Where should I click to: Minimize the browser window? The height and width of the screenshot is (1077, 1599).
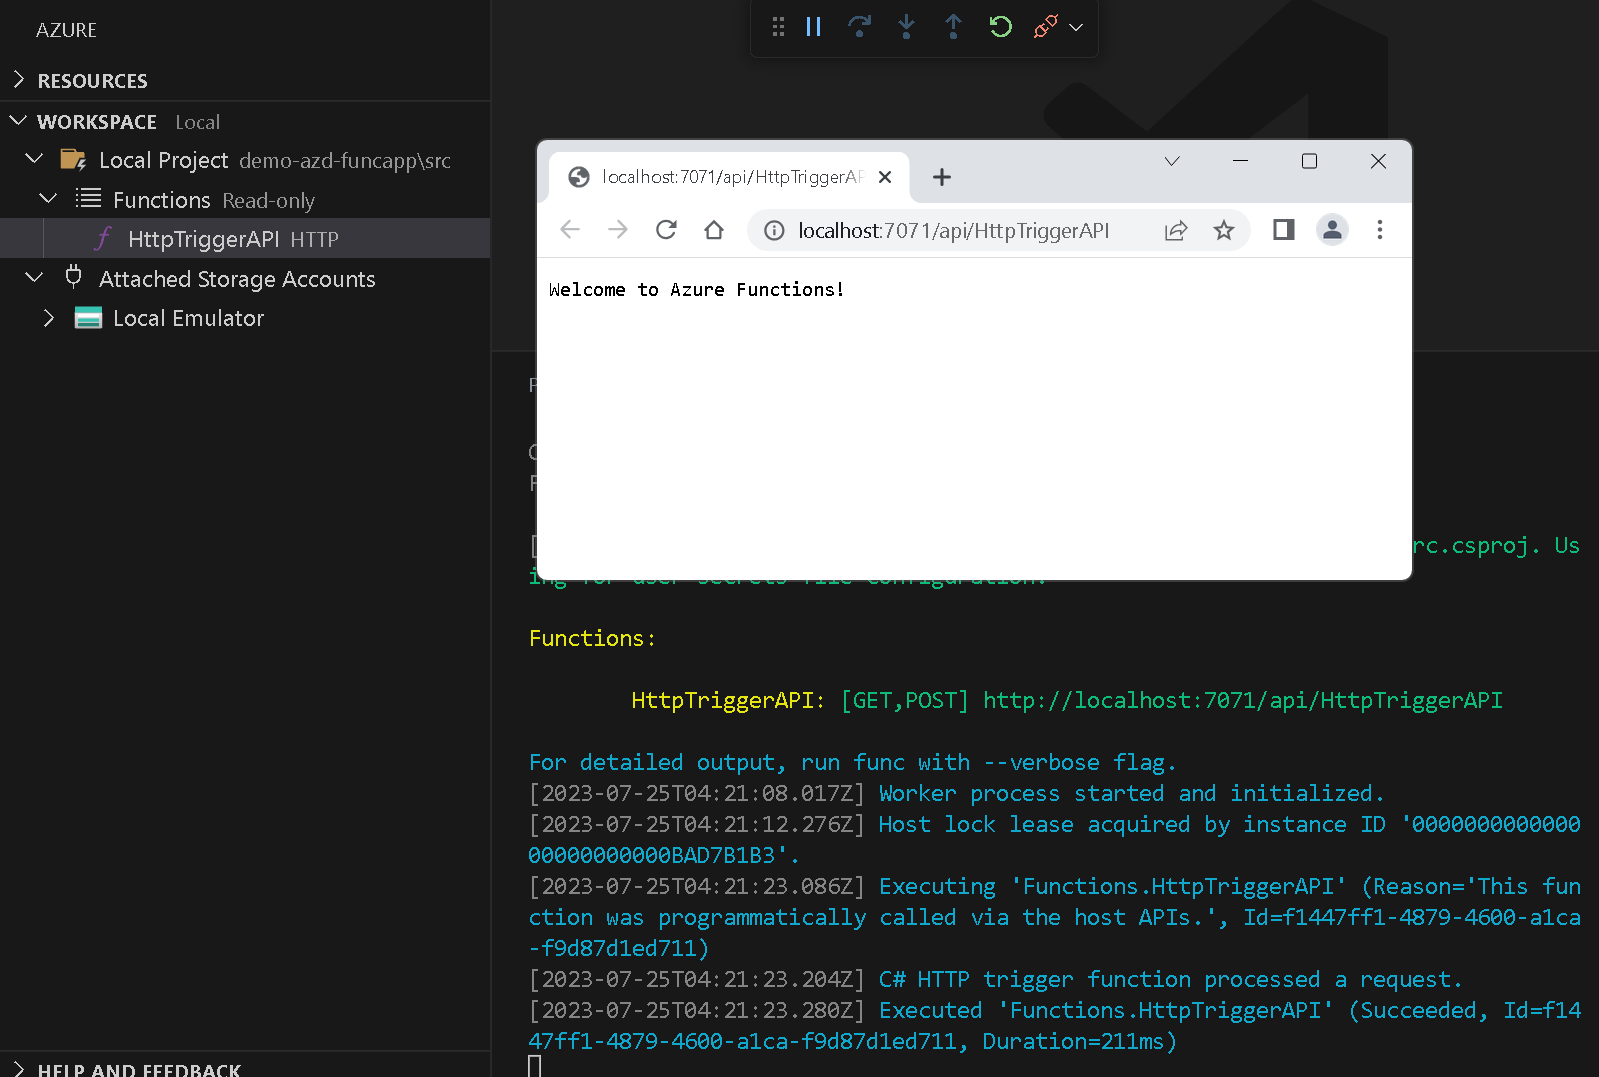coord(1240,161)
